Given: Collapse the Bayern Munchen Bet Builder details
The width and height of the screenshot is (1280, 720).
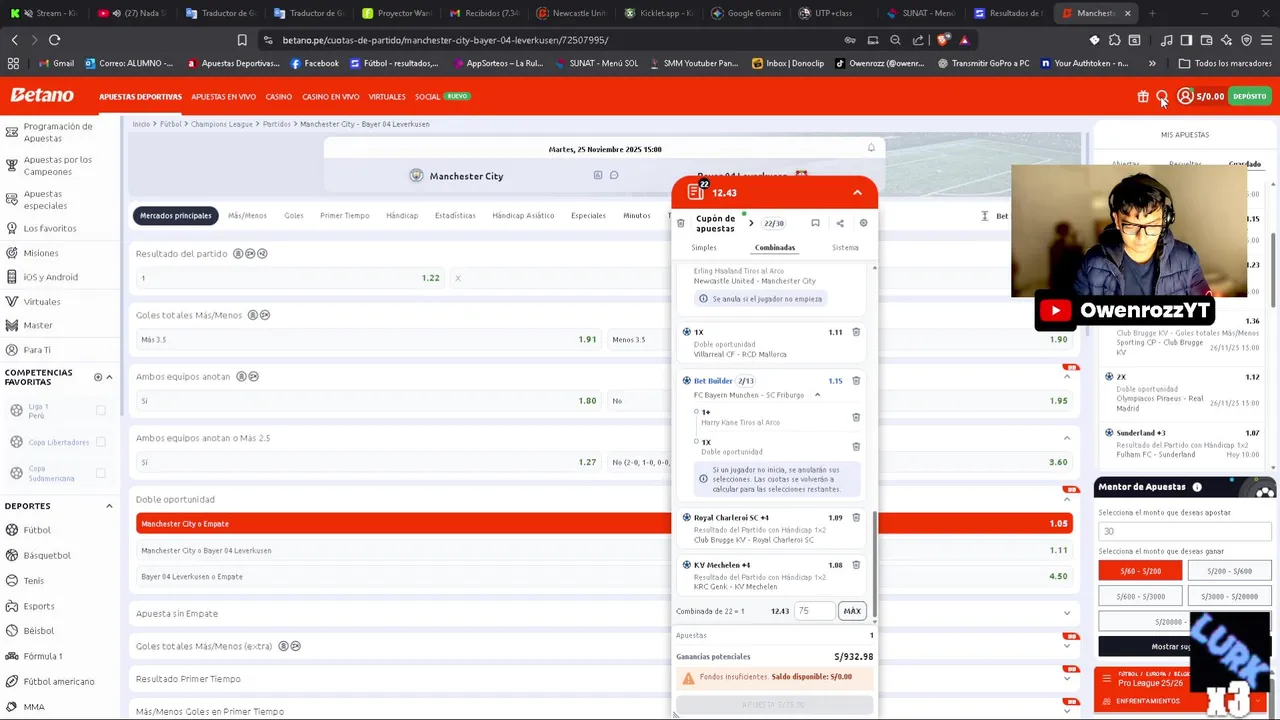Looking at the screenshot, I should [817, 395].
